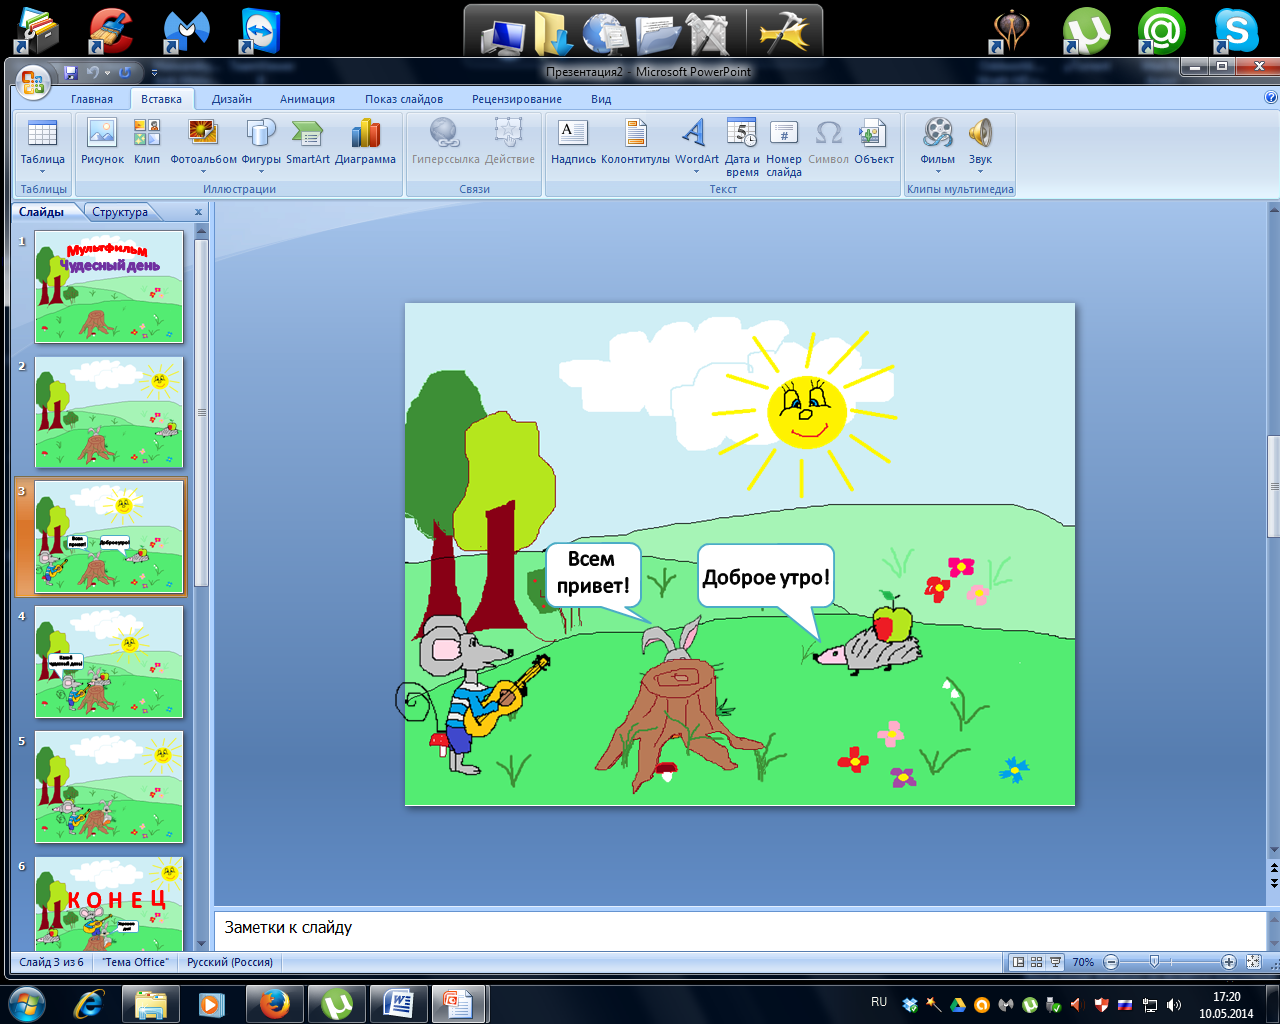This screenshot has width=1280, height=1024.
Task: Insert picture using Рисунок icon
Action: (x=102, y=142)
